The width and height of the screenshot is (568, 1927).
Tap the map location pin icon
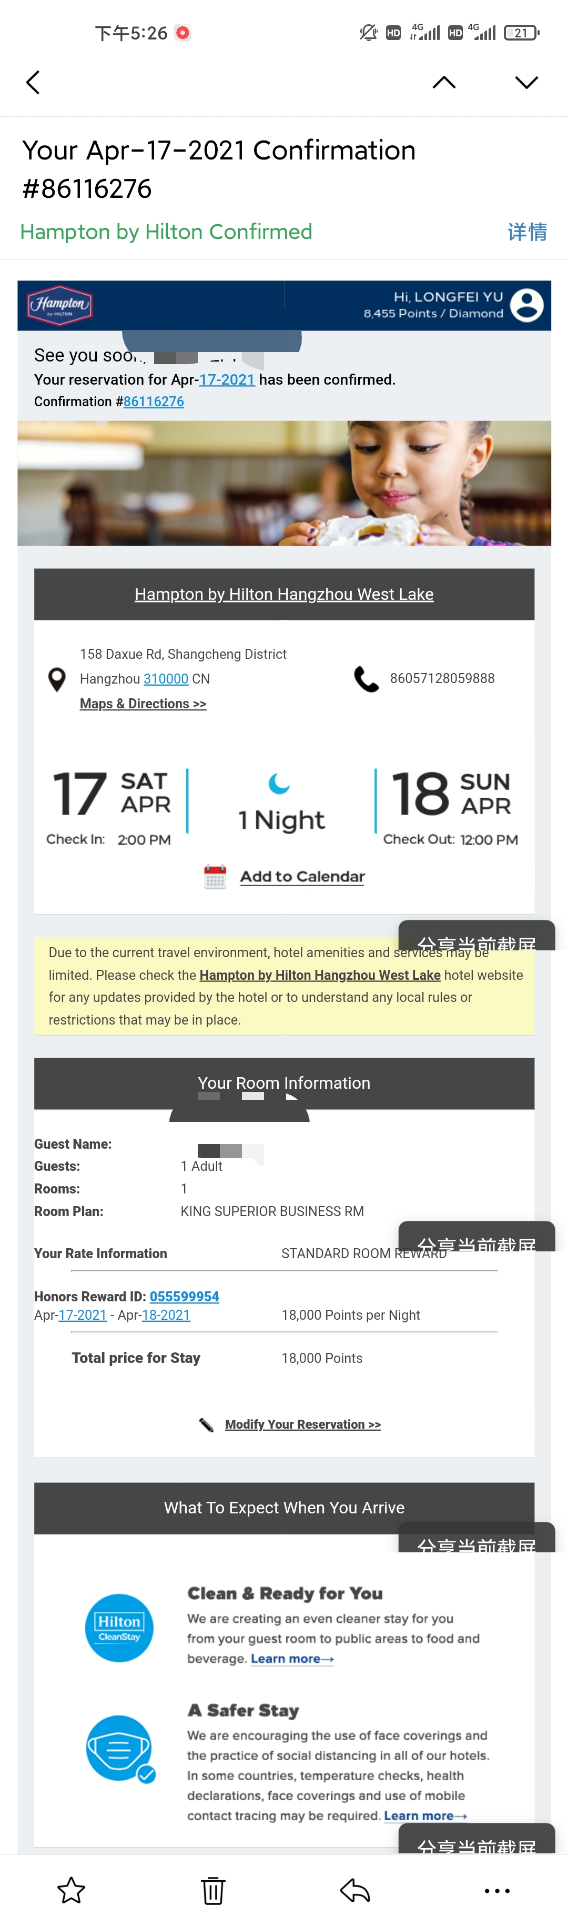57,679
